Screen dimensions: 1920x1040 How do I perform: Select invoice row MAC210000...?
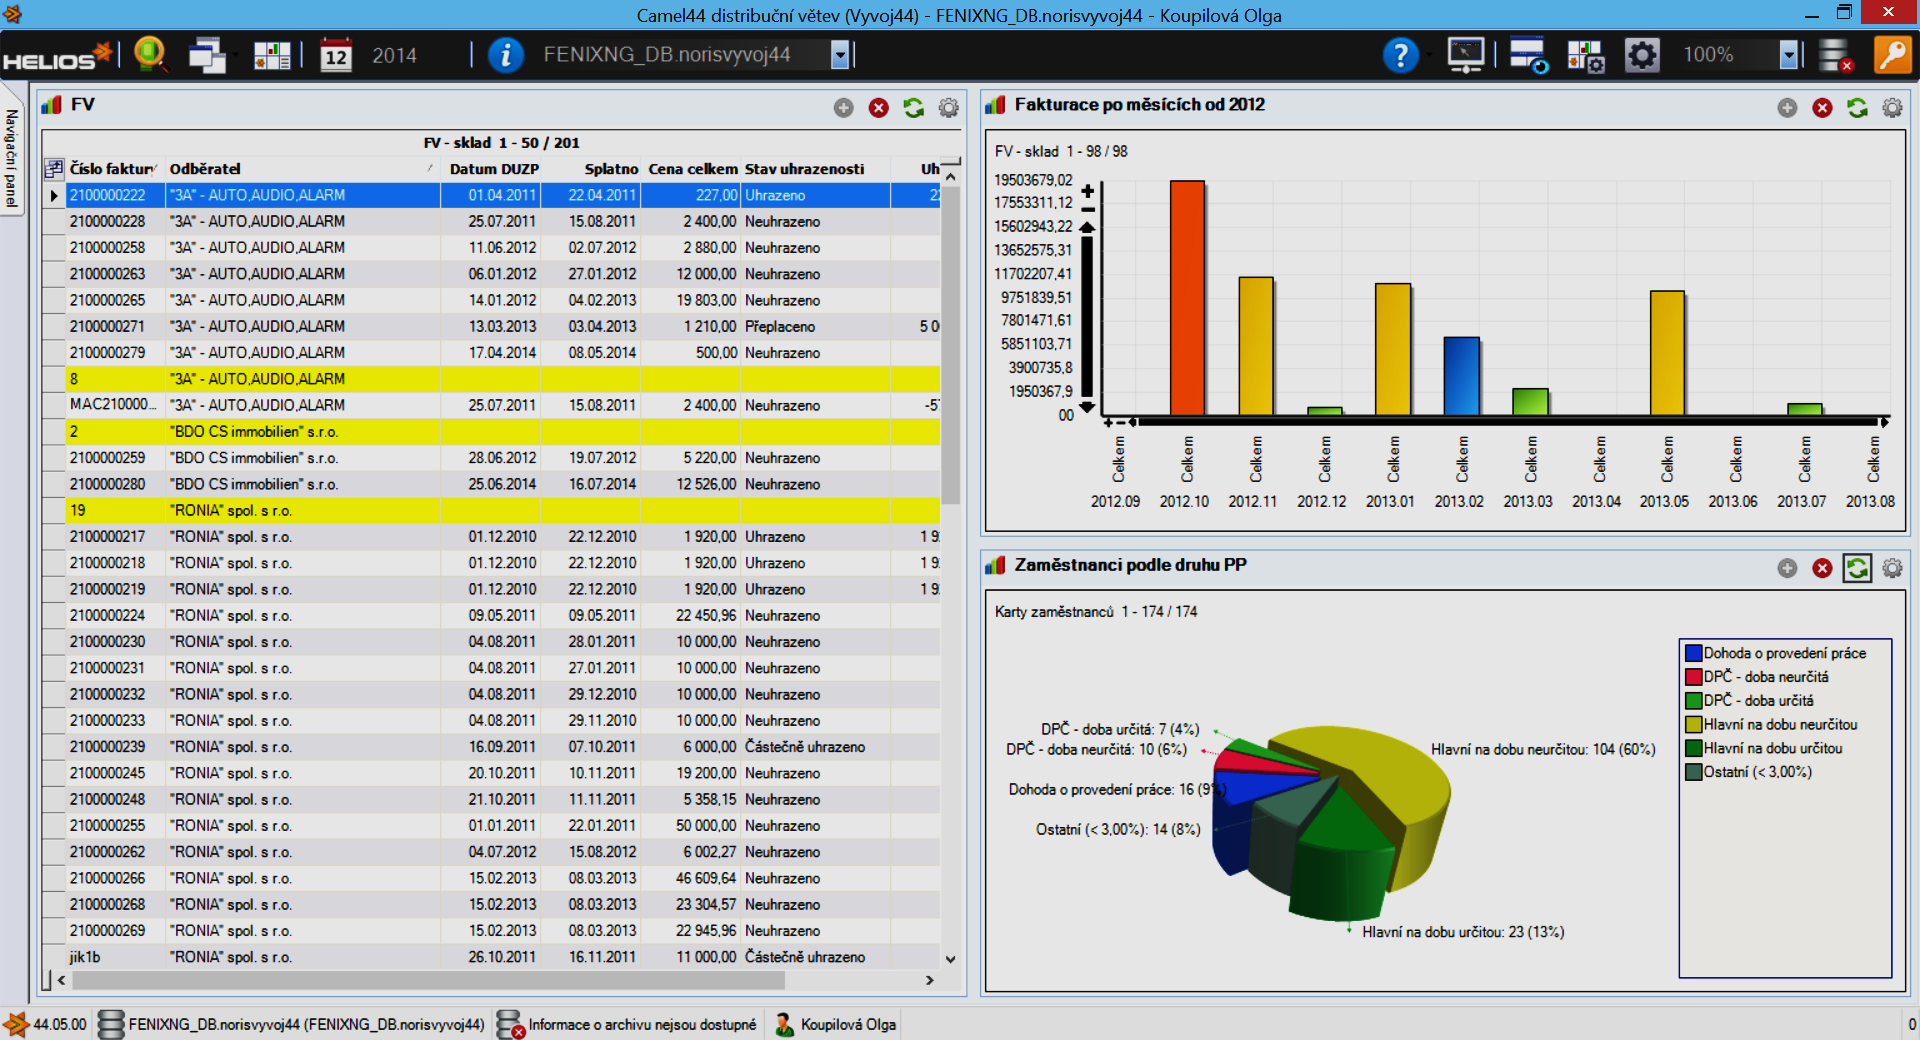(491, 405)
